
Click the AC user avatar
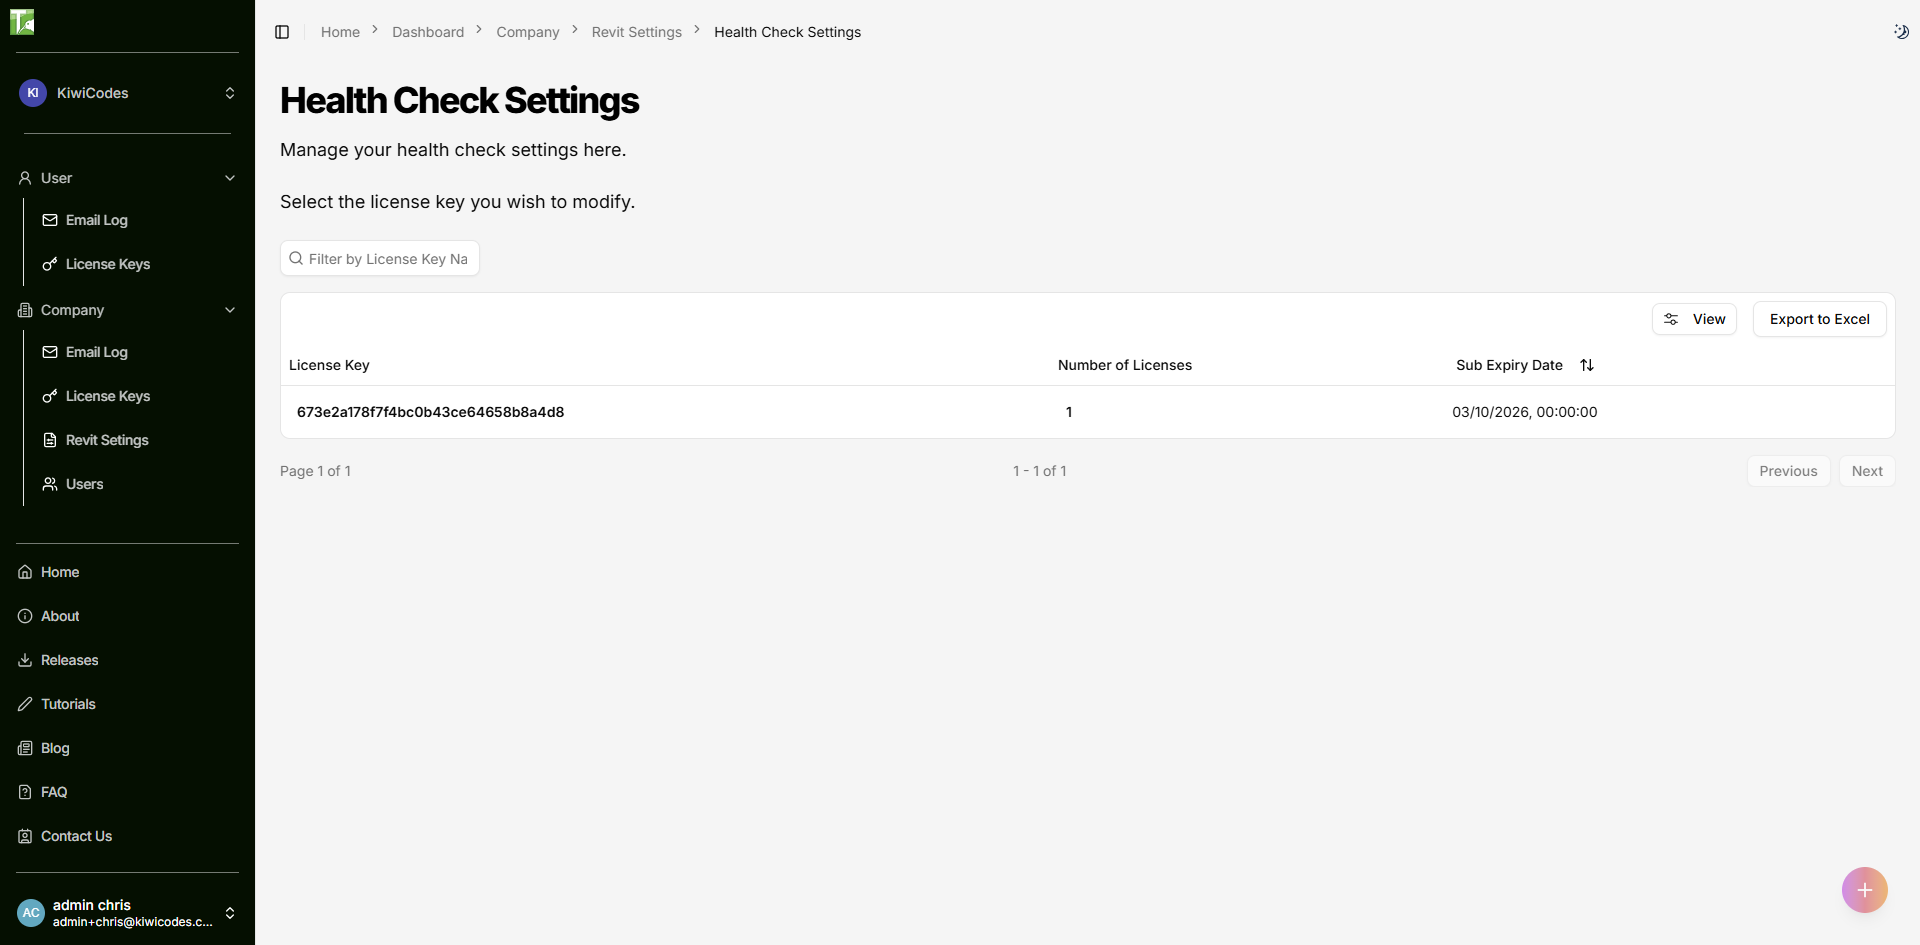click(31, 913)
